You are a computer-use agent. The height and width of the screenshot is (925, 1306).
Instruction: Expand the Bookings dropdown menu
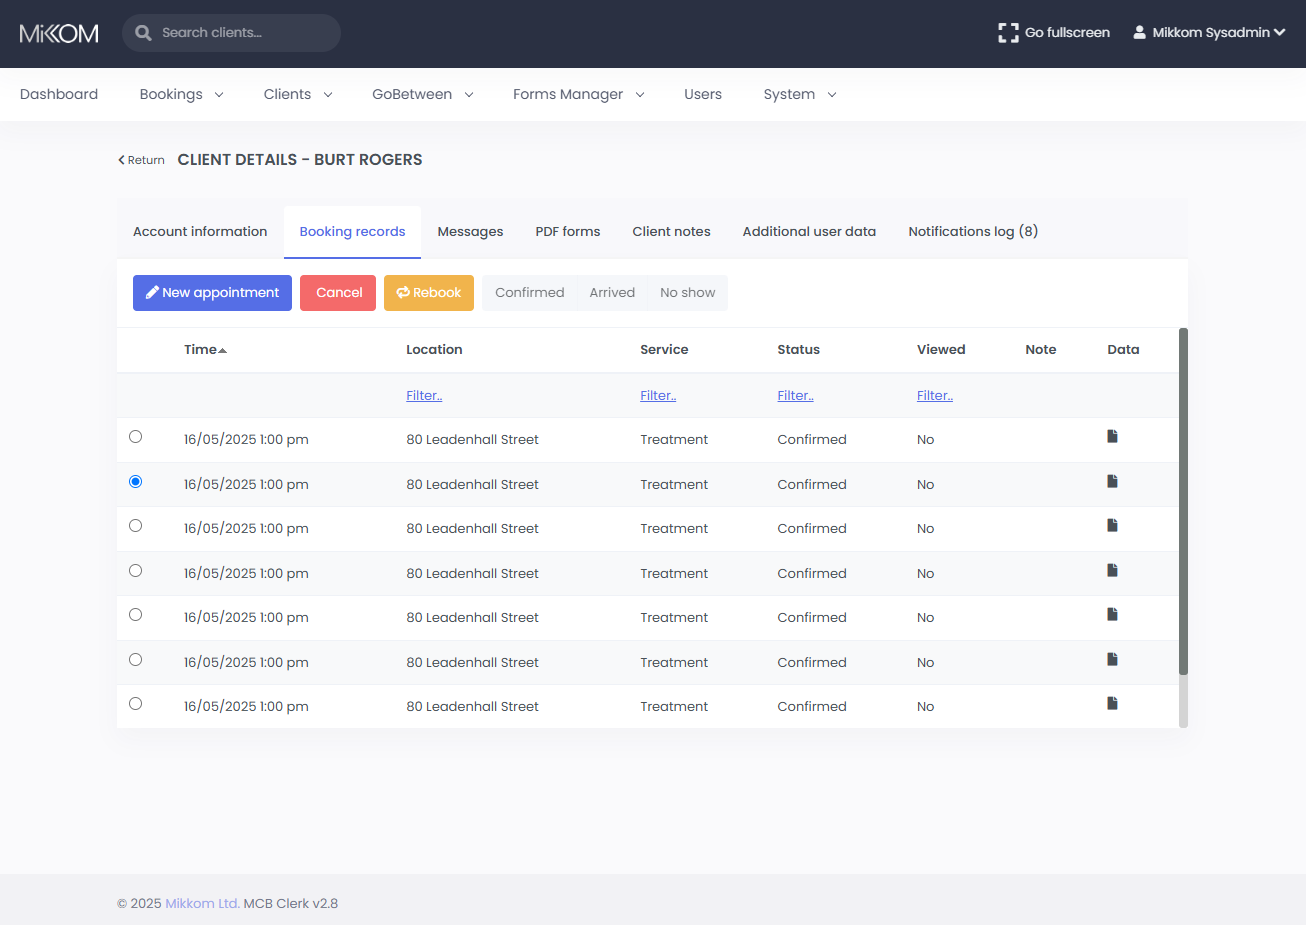[181, 95]
